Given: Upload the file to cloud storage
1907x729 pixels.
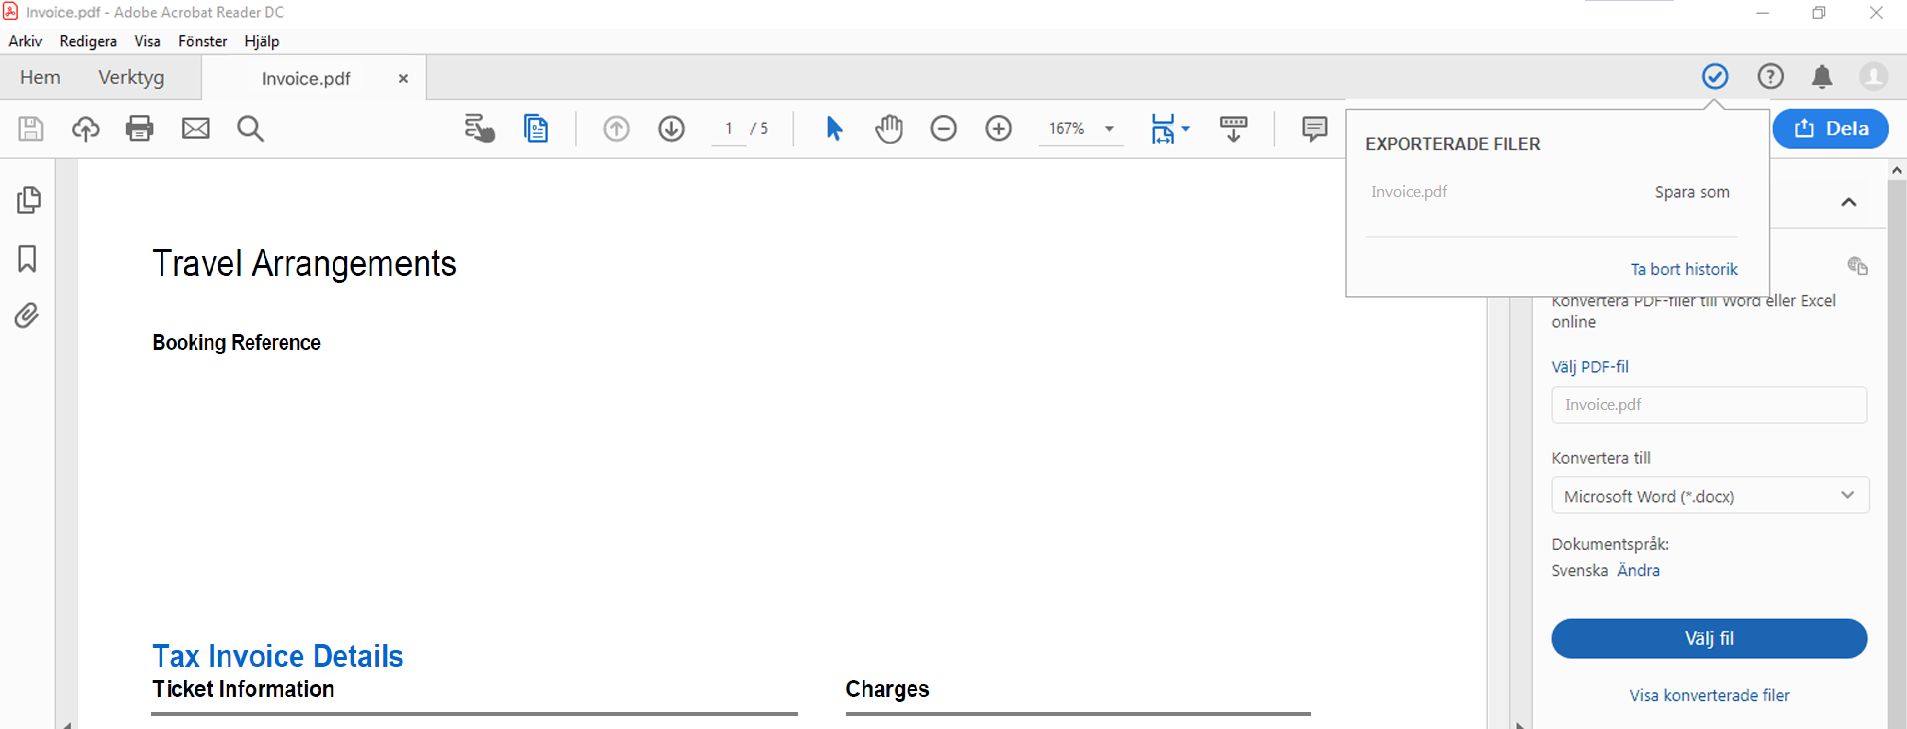Looking at the screenshot, I should coord(86,129).
